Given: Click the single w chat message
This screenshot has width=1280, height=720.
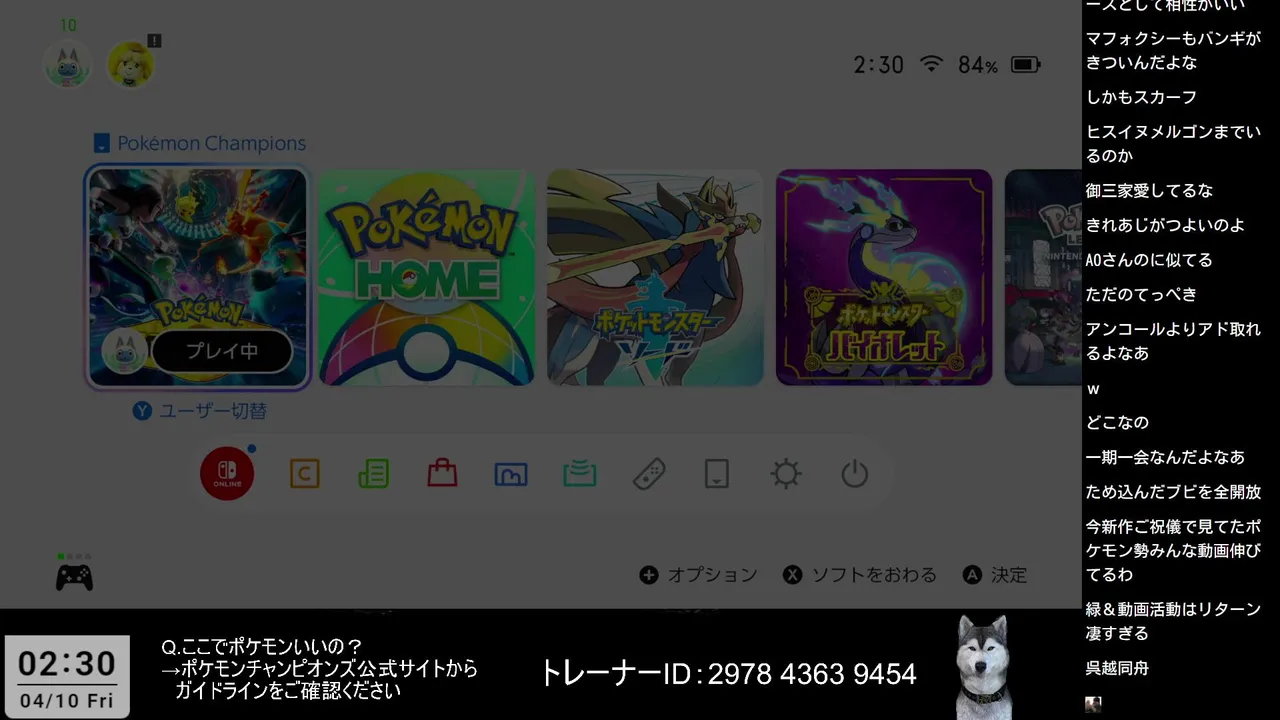Looking at the screenshot, I should pos(1093,389).
